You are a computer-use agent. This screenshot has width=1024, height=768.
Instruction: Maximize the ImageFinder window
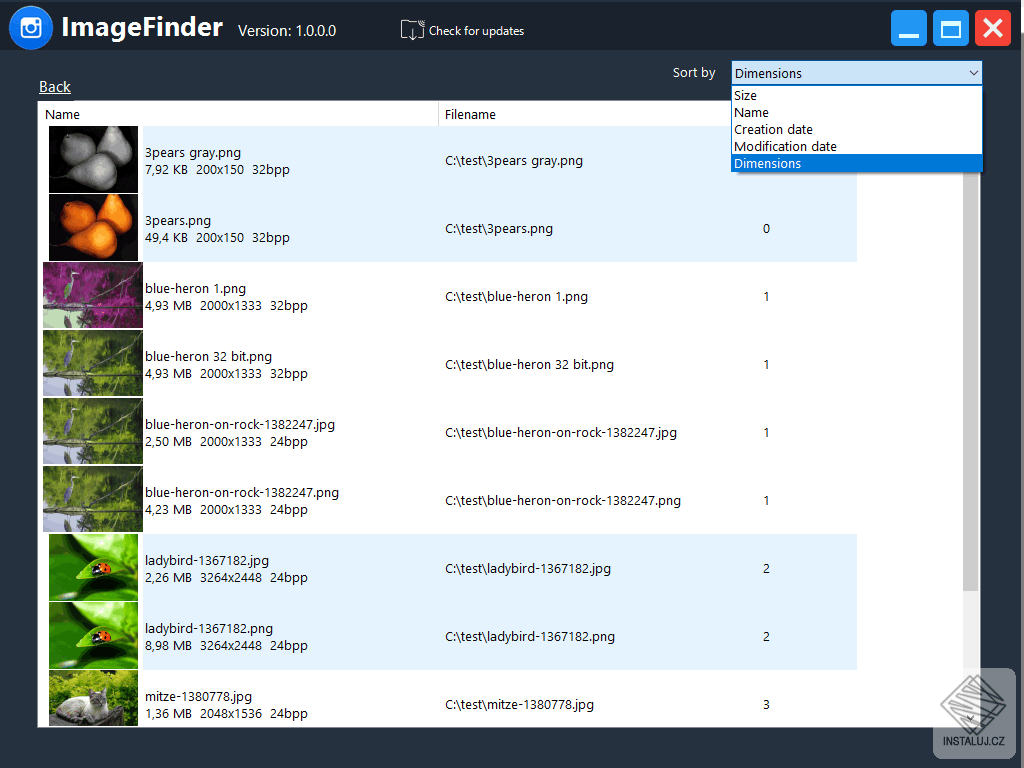(950, 28)
